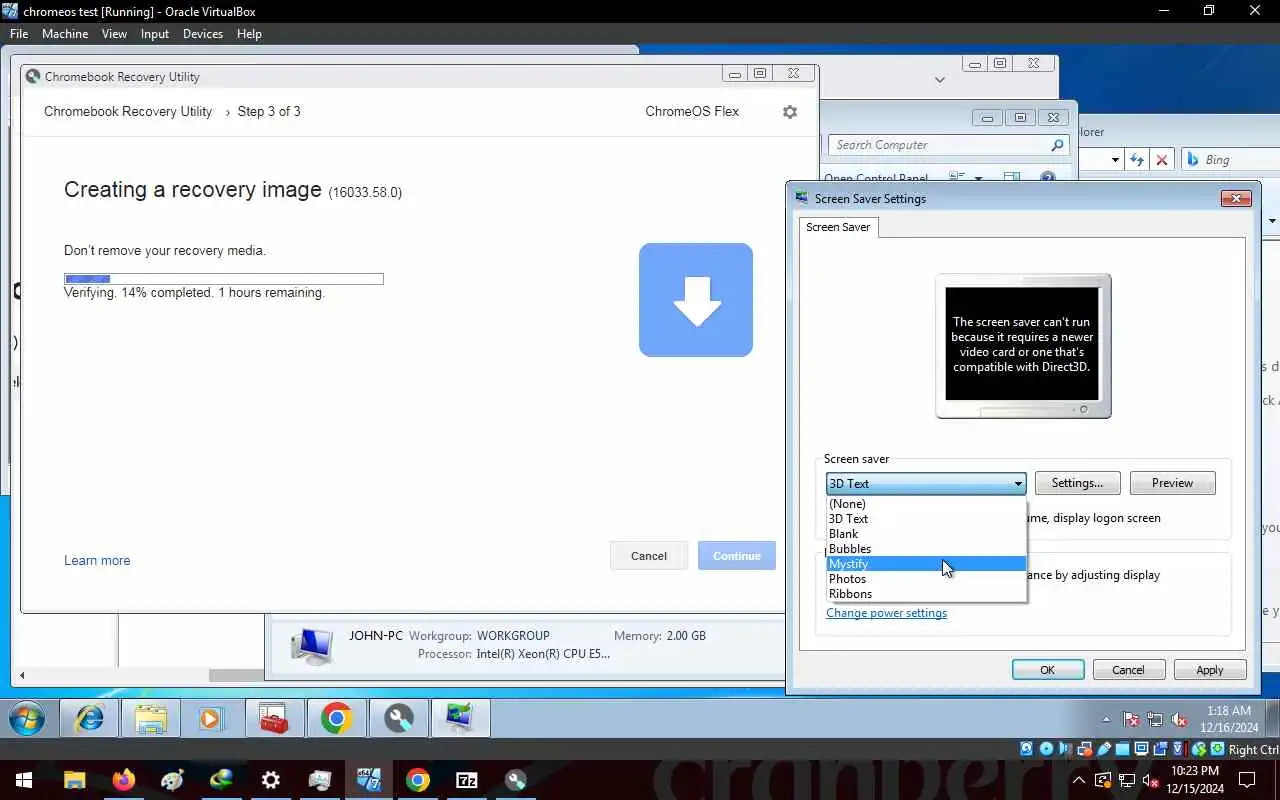Choose Blank from screen saver list

(x=926, y=534)
